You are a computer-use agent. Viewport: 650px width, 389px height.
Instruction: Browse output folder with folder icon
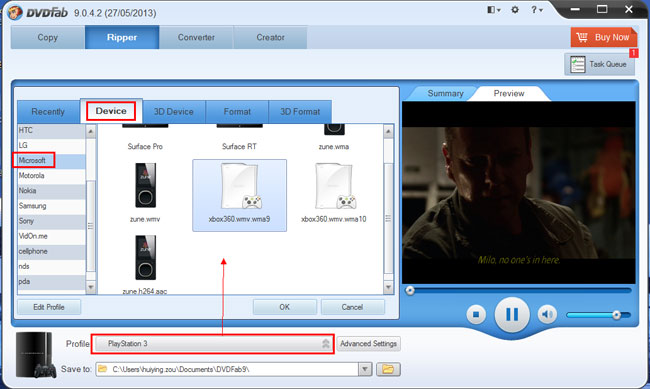[x=388, y=369]
